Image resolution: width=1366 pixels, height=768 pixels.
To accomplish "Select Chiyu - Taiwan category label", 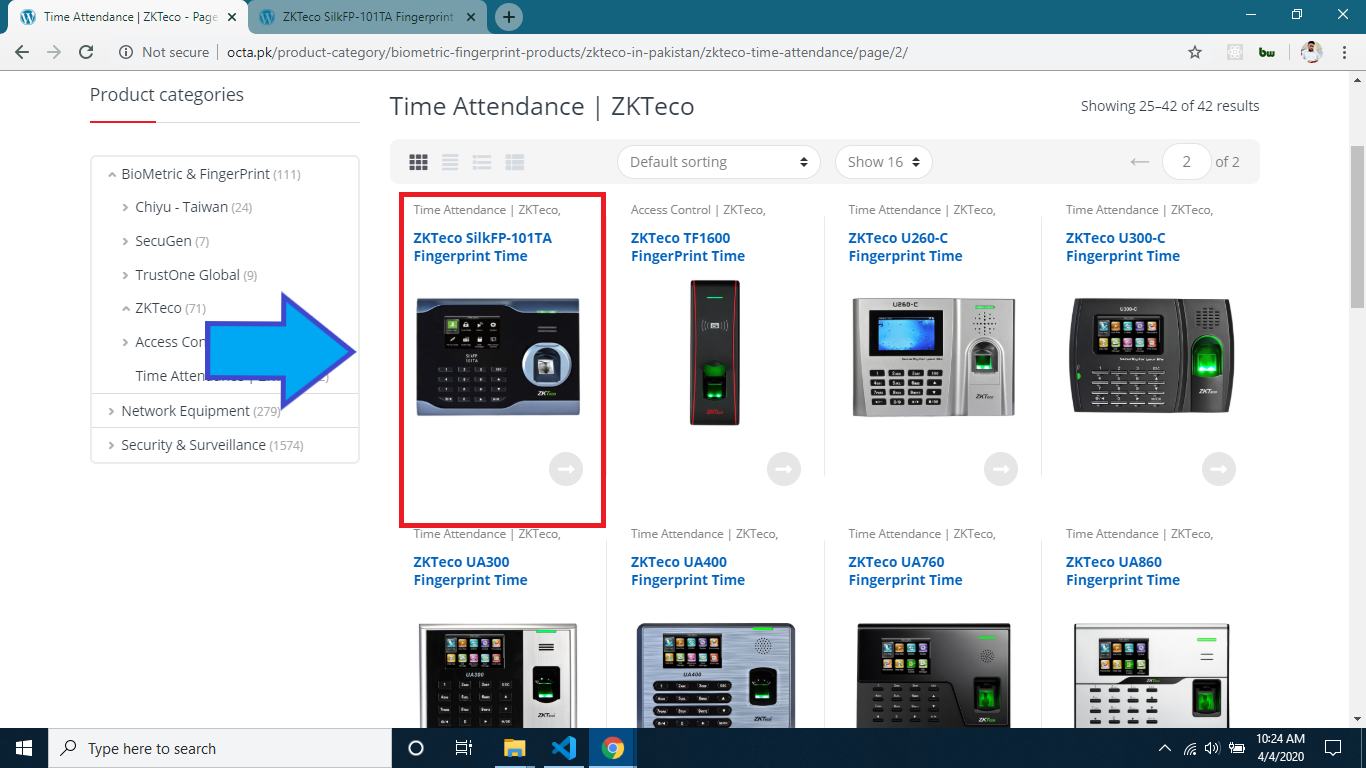I will click(x=181, y=208).
